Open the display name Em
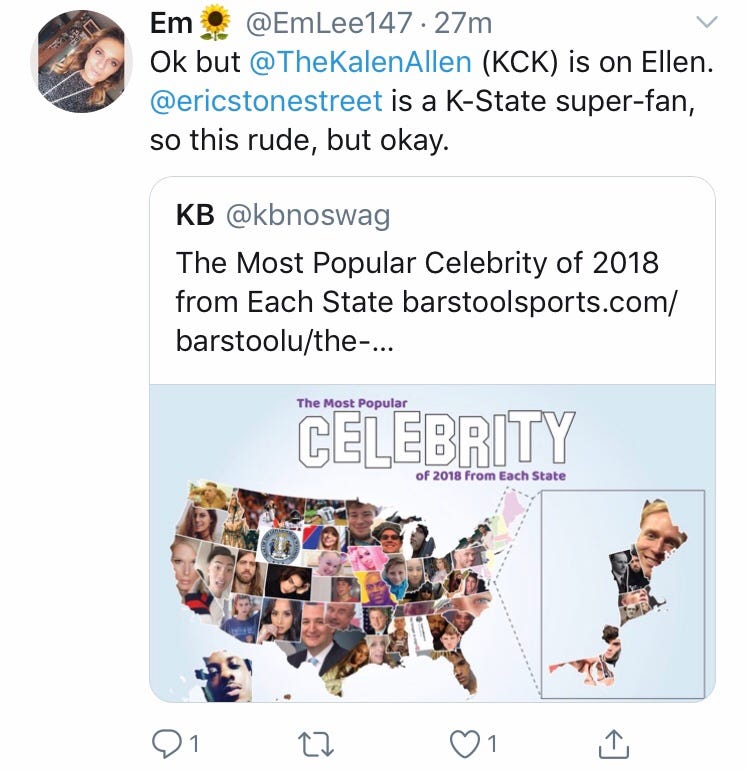746x770 pixels. 172,22
